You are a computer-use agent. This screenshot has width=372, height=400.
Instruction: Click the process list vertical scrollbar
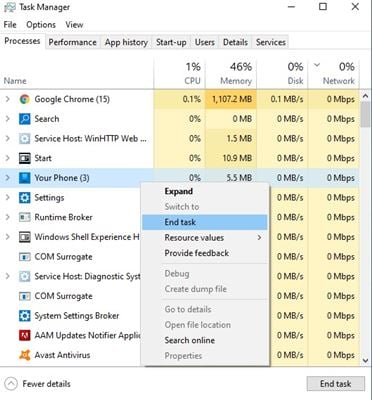tap(365, 228)
